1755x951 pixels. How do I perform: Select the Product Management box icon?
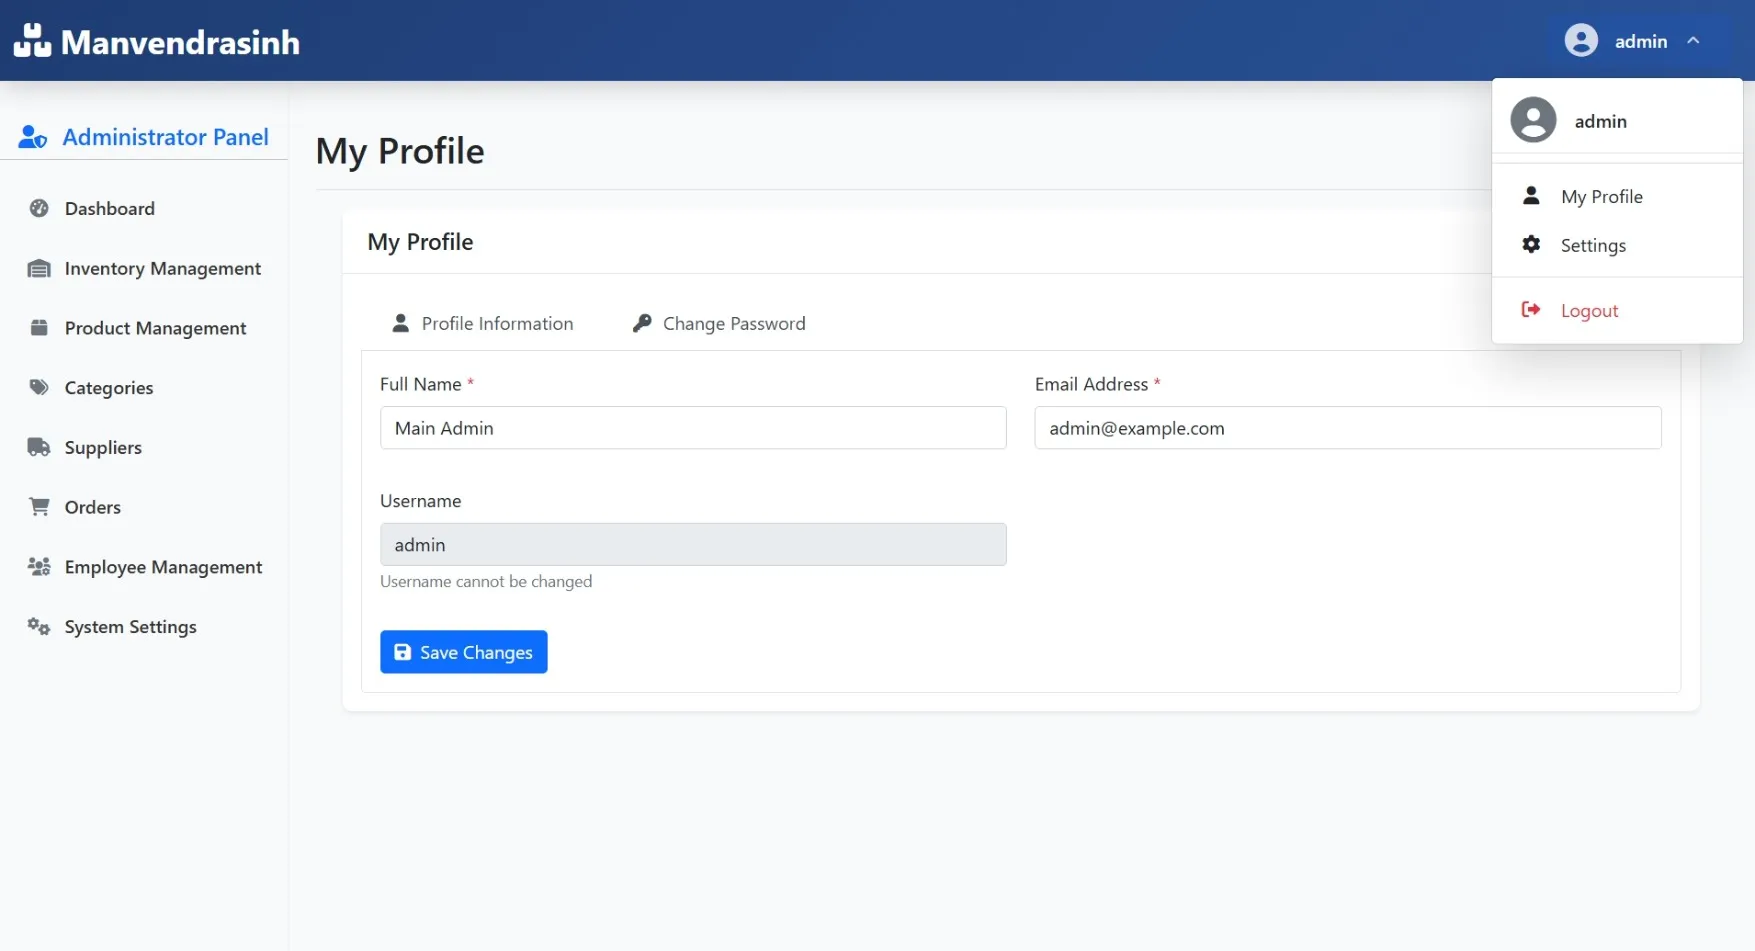point(39,327)
